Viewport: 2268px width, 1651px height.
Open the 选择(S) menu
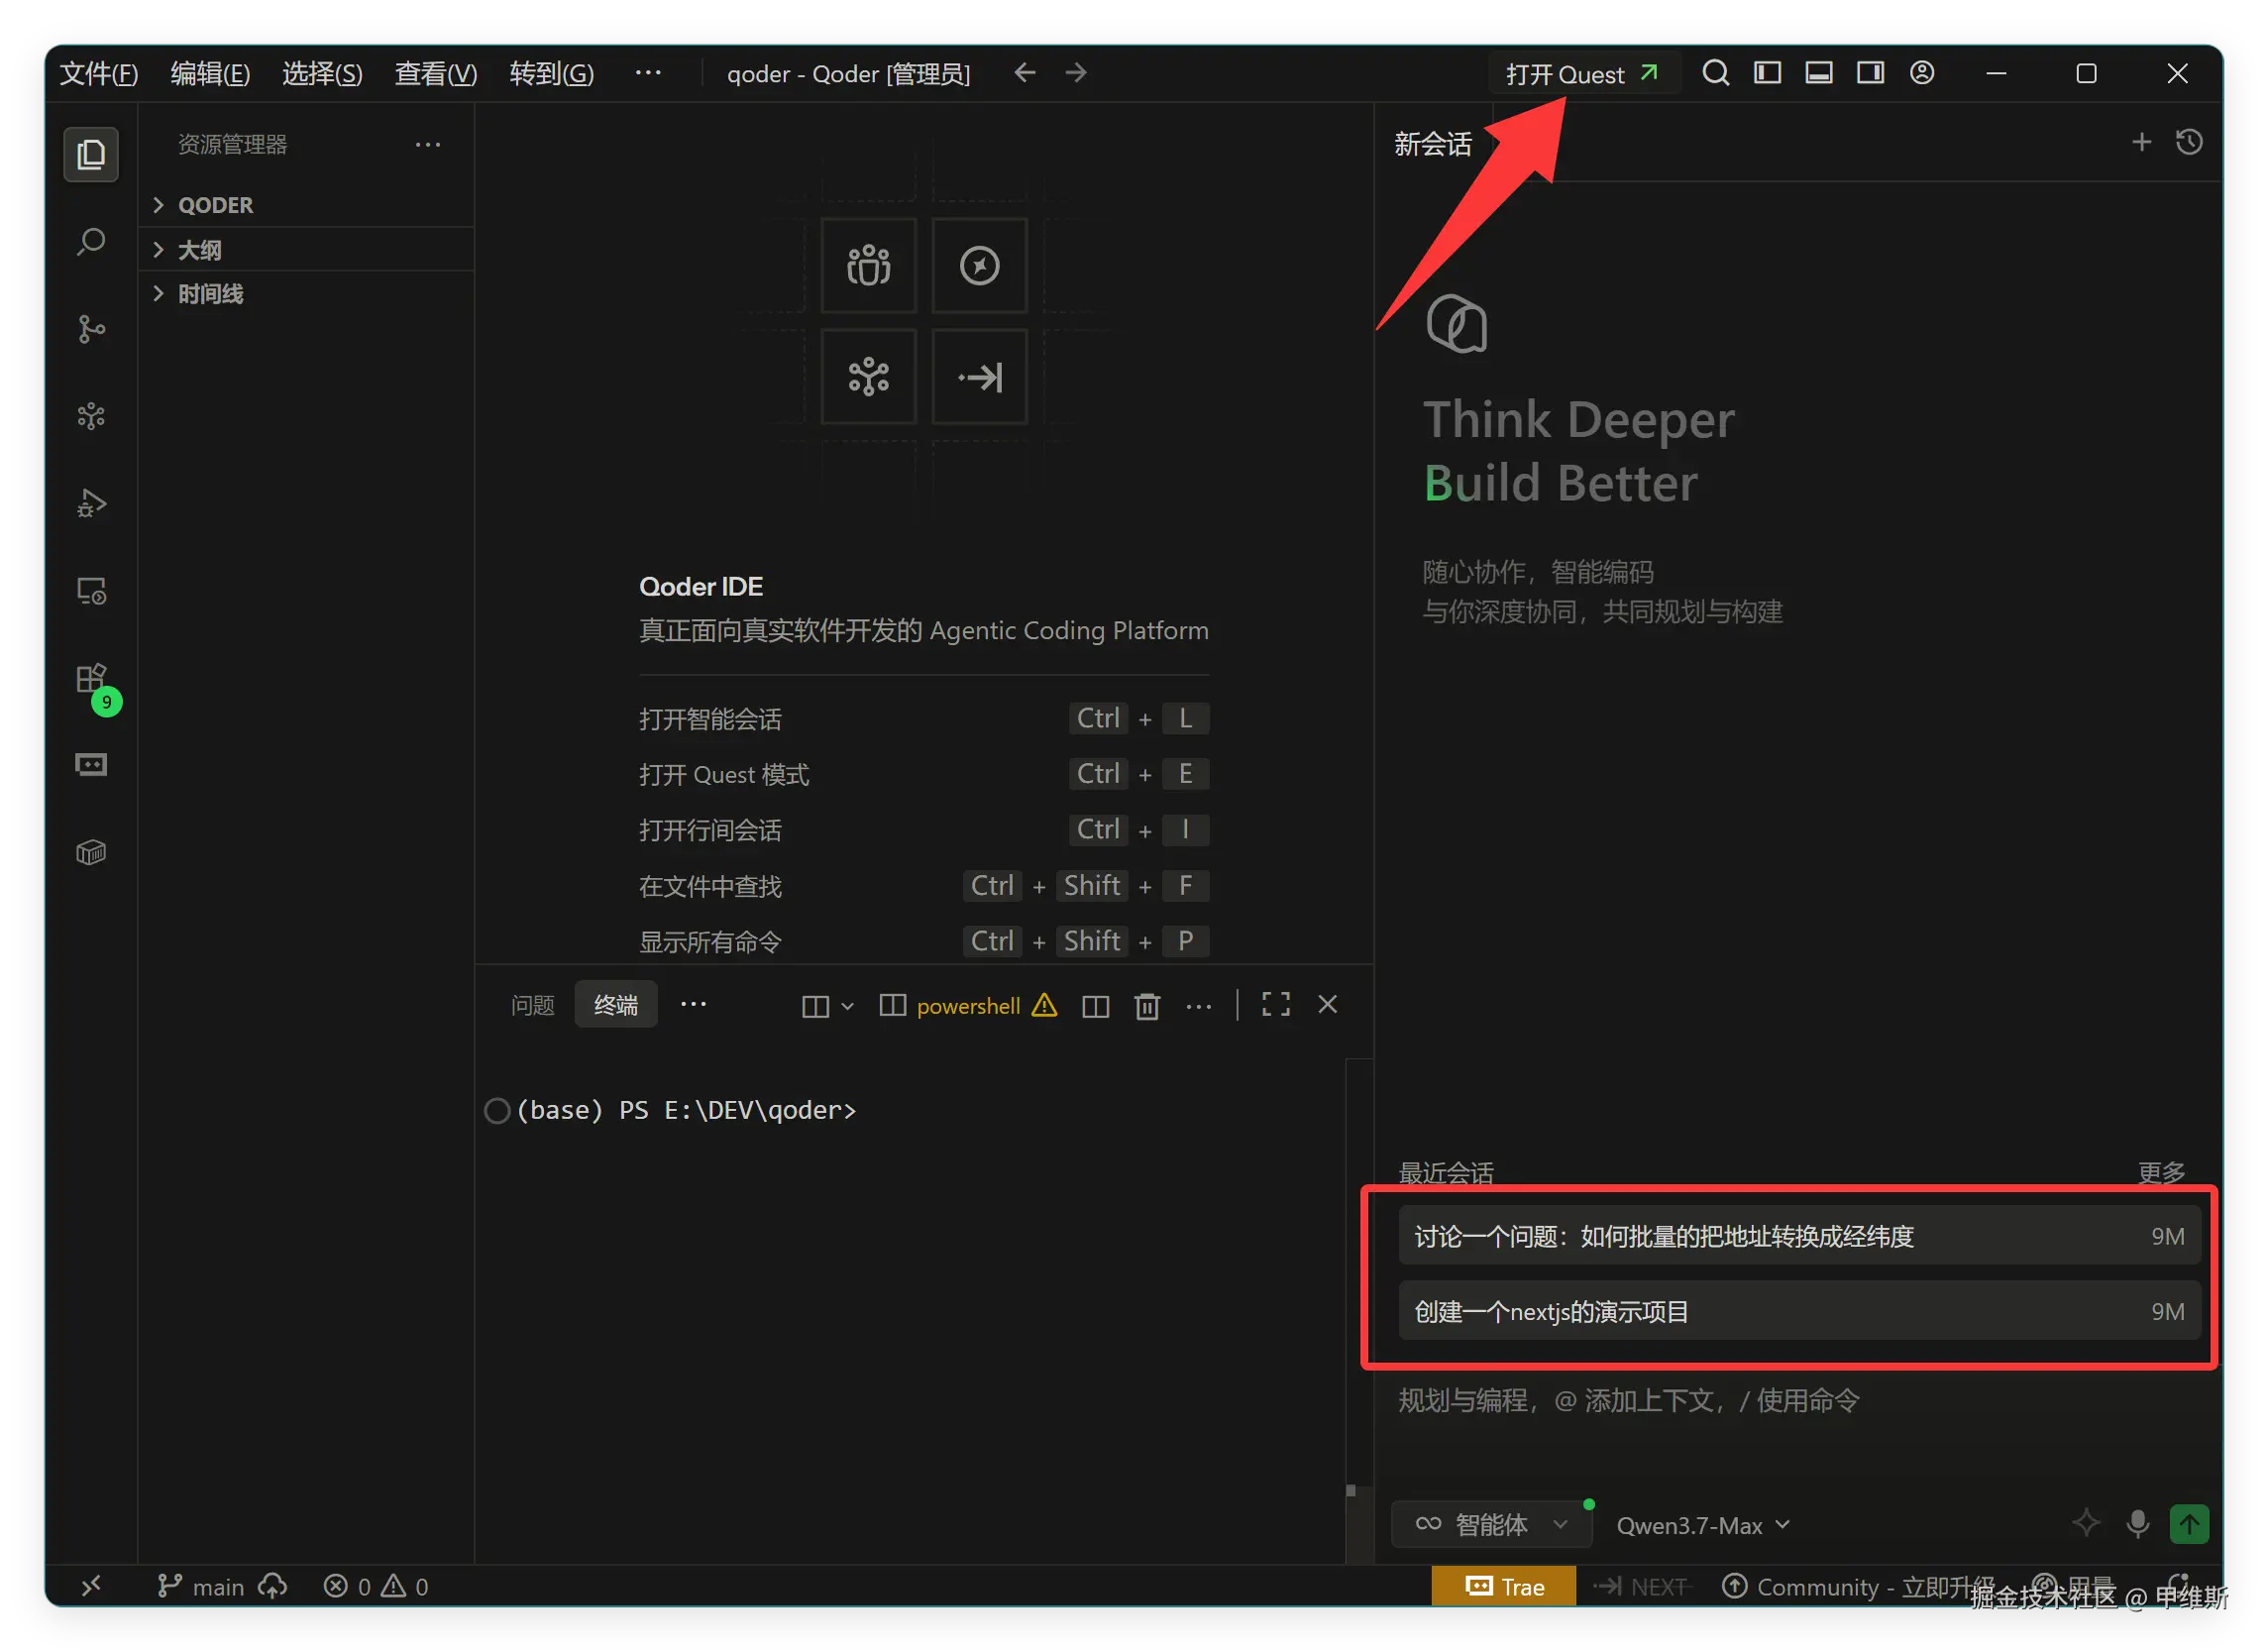coord(322,73)
